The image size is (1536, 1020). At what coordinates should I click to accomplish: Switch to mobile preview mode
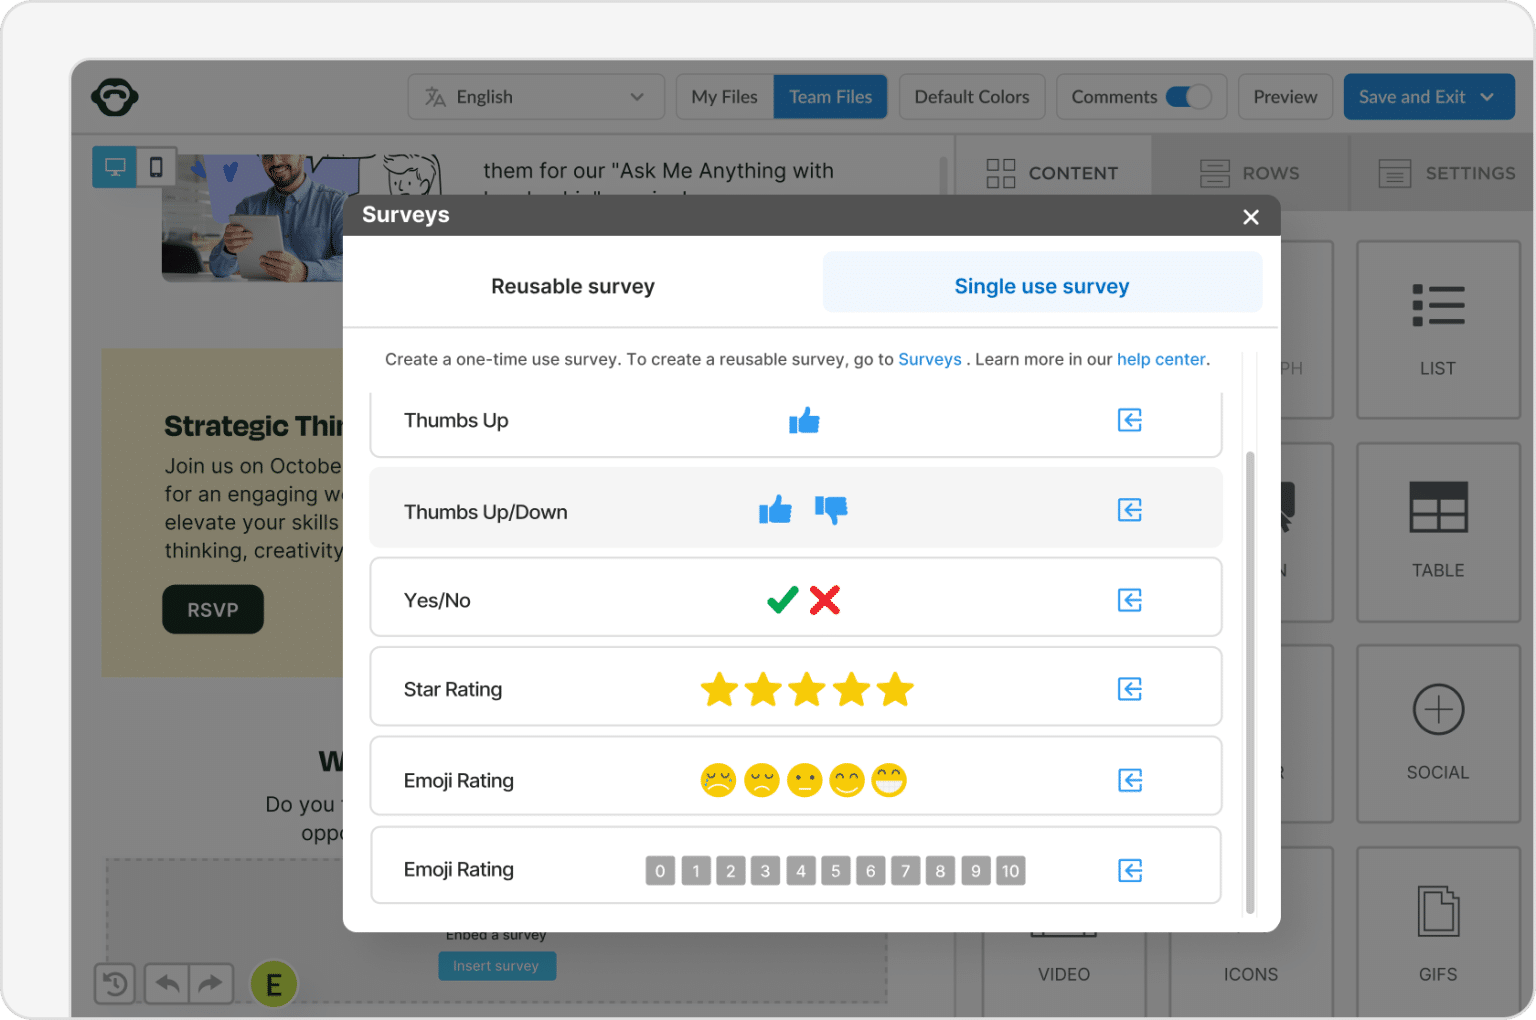point(157,167)
